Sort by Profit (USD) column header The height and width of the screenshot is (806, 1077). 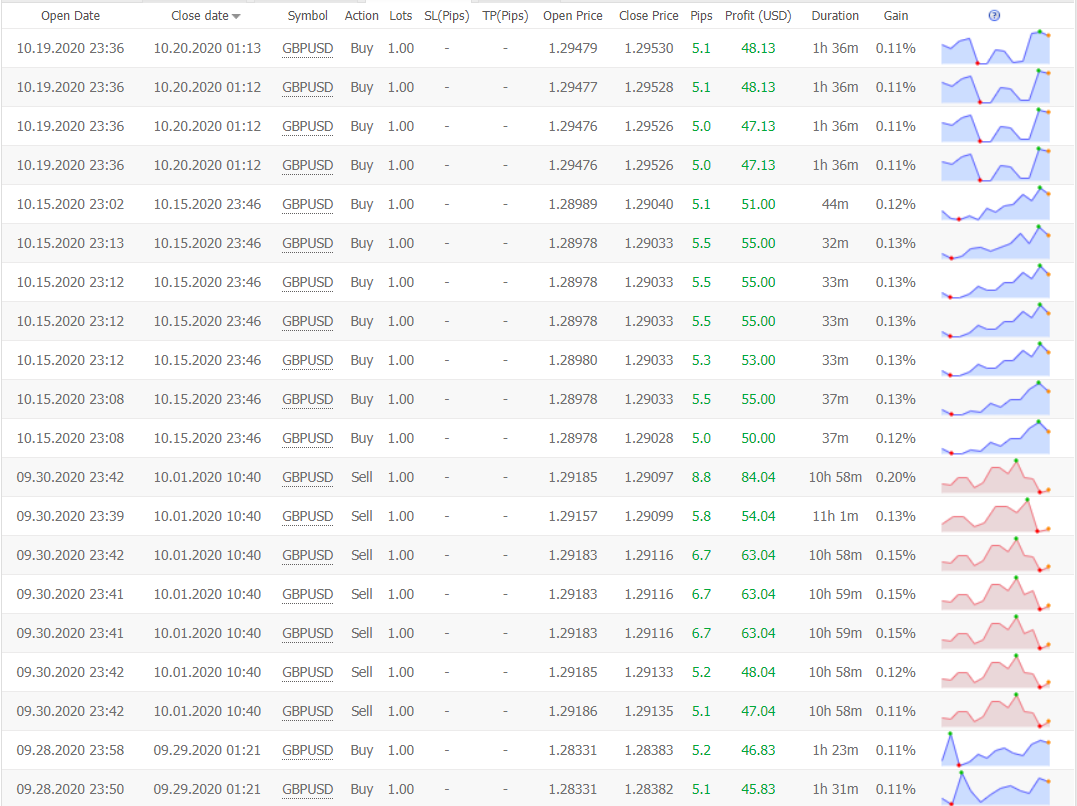[758, 16]
